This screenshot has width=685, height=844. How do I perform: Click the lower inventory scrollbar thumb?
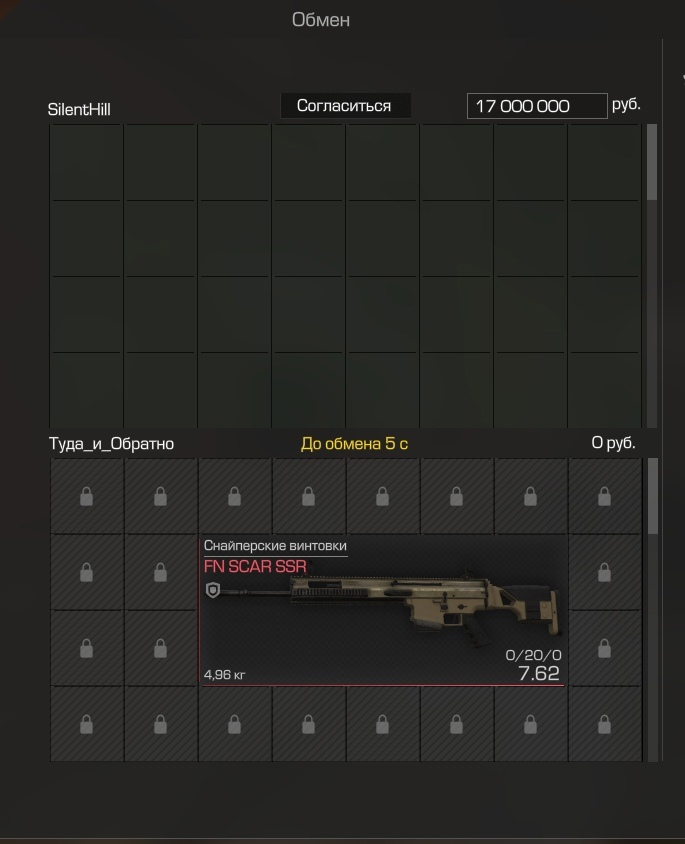(x=652, y=496)
